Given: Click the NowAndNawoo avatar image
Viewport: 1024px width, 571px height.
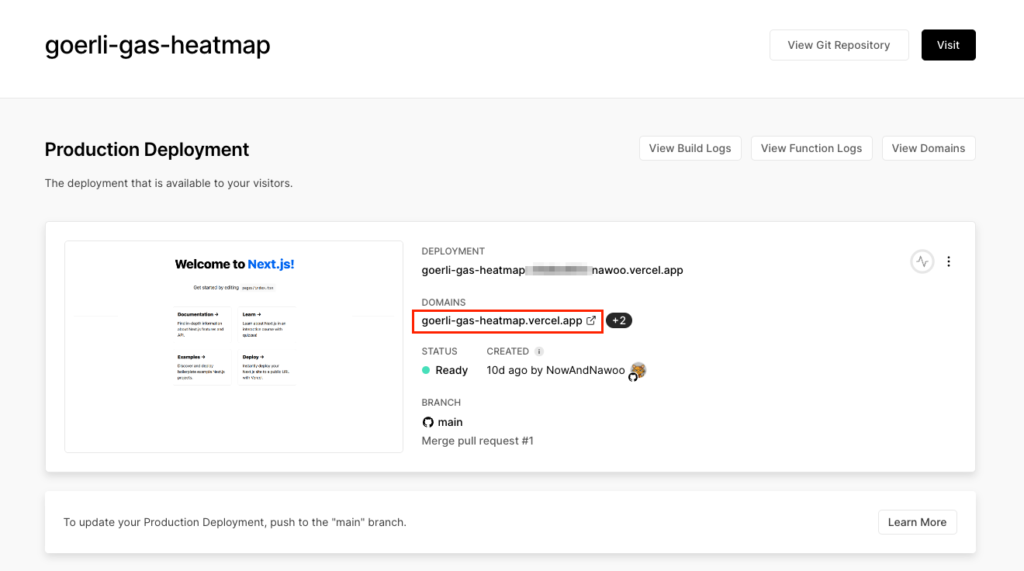Looking at the screenshot, I should [x=638, y=370].
